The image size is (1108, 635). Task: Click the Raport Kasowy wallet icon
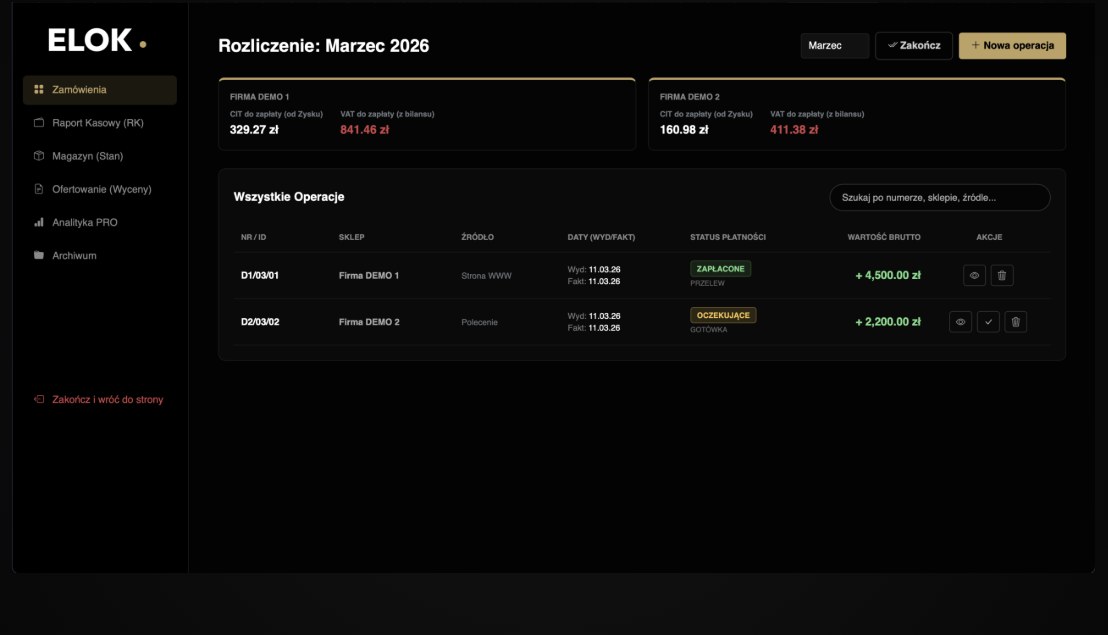pyautogui.click(x=39, y=123)
